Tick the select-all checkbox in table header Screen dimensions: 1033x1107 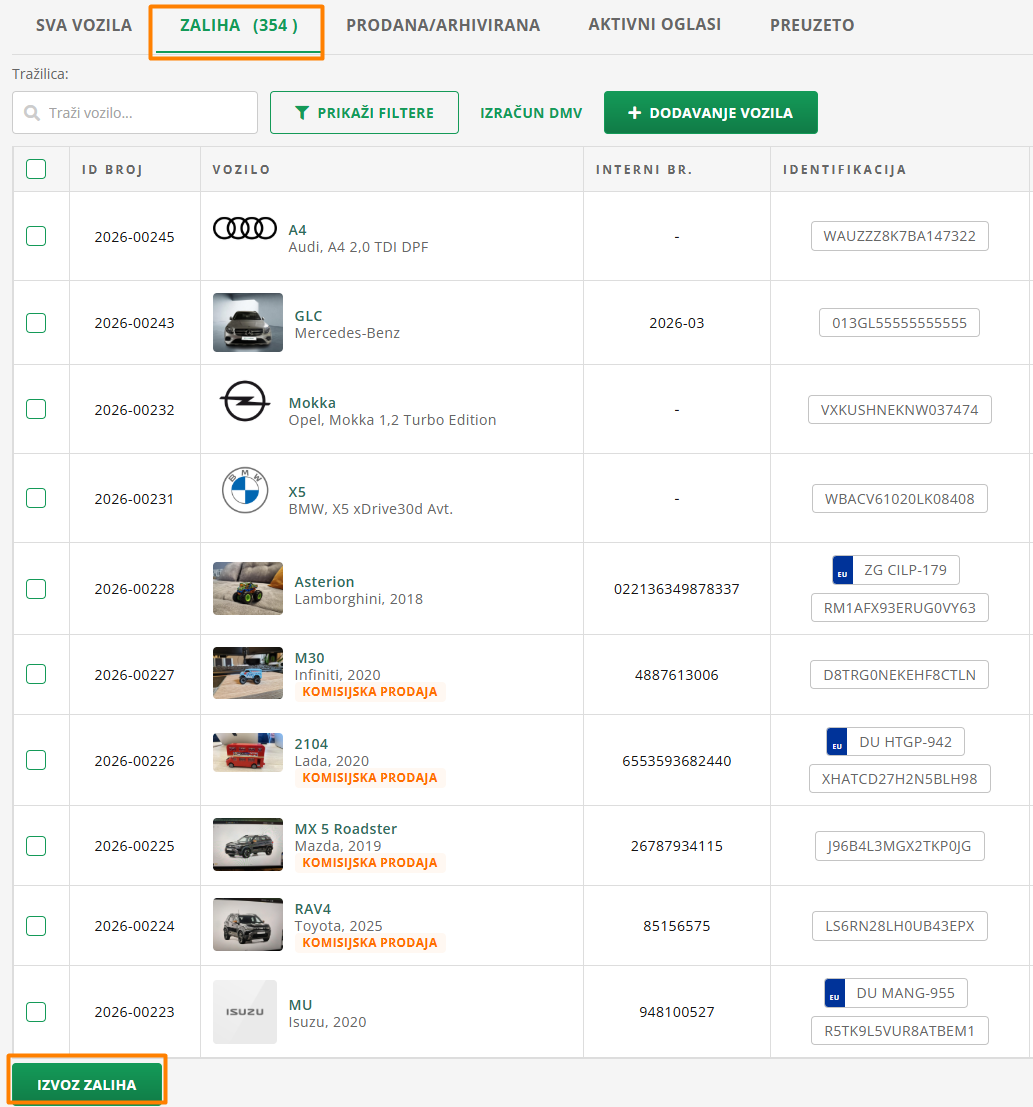pyautogui.click(x=36, y=169)
